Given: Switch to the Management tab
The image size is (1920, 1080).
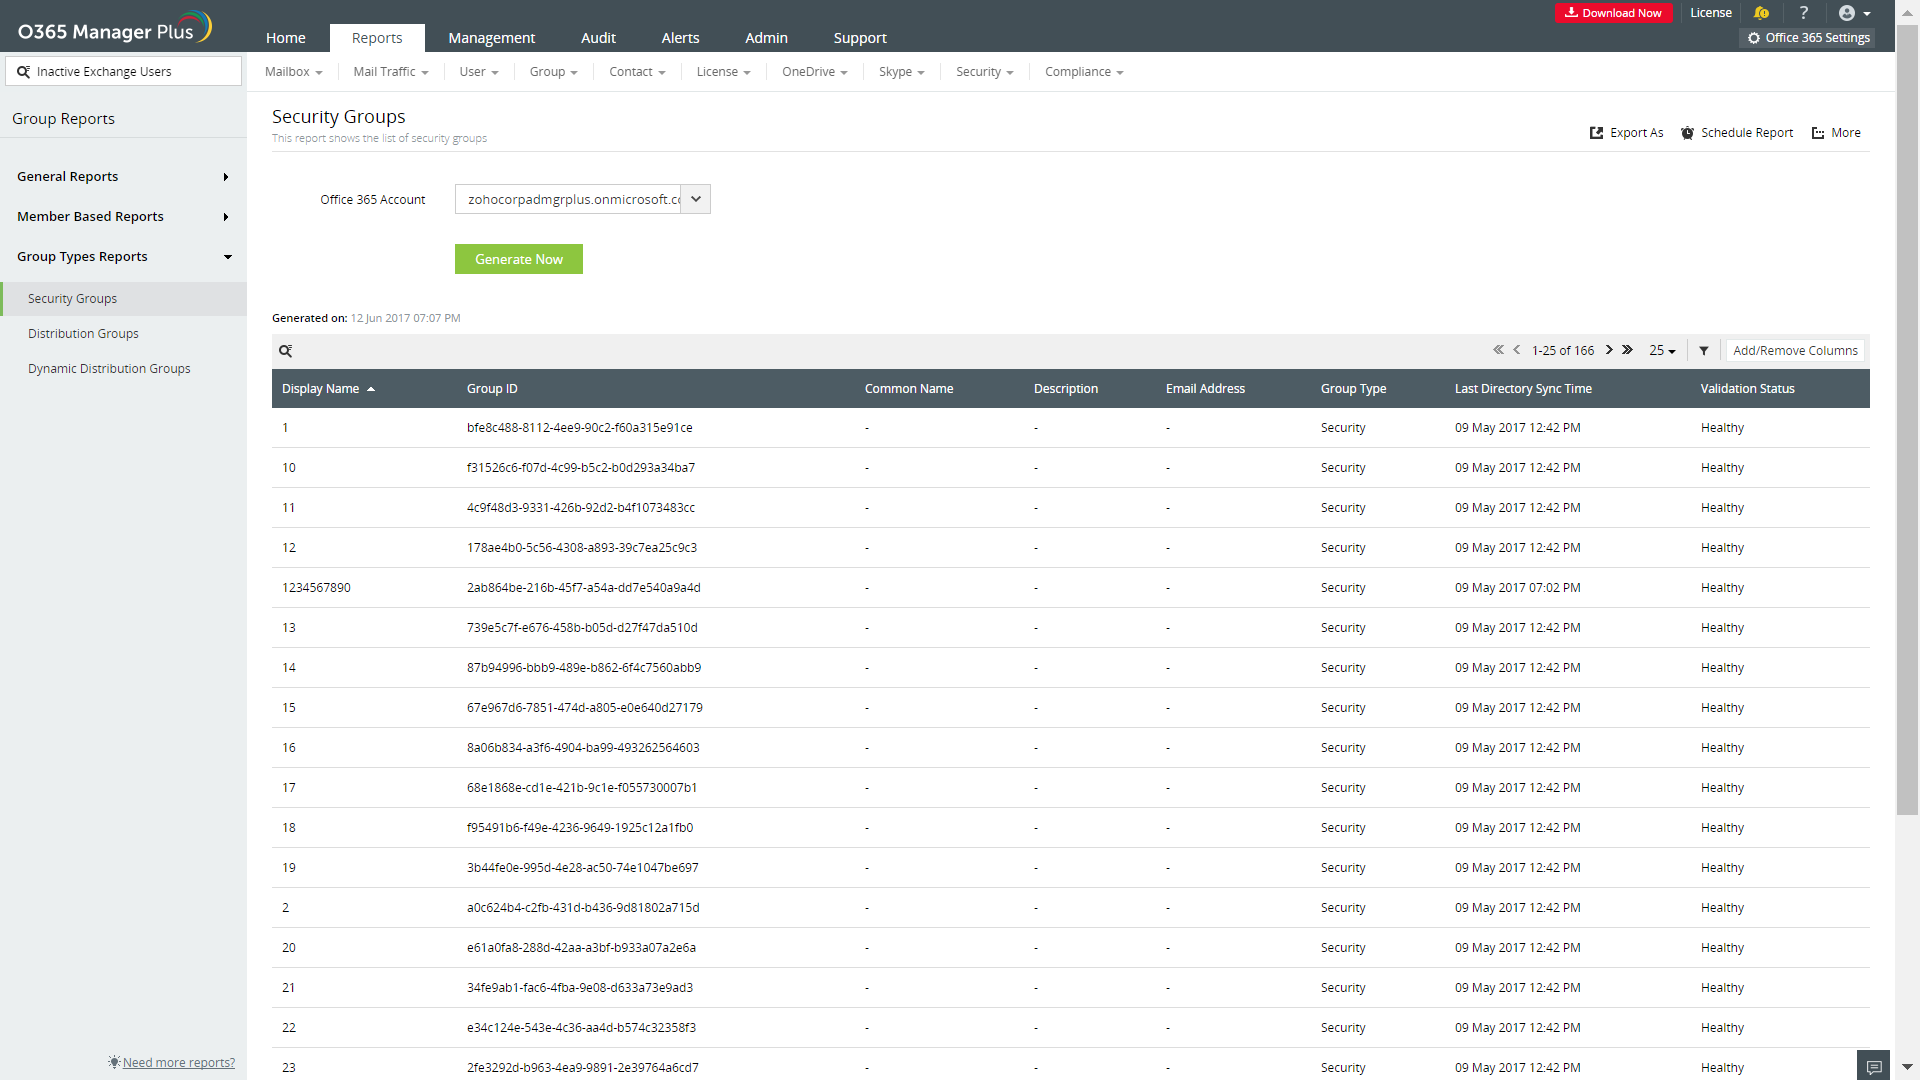Looking at the screenshot, I should click(491, 38).
